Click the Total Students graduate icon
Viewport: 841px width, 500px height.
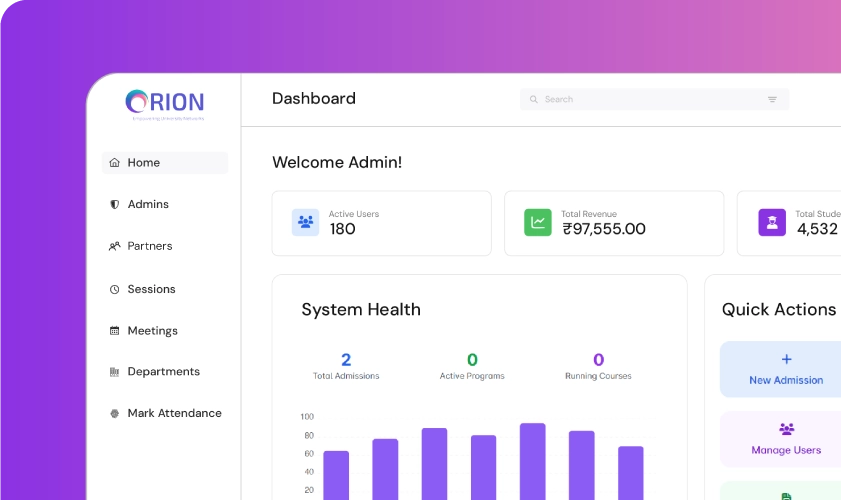coord(771,222)
